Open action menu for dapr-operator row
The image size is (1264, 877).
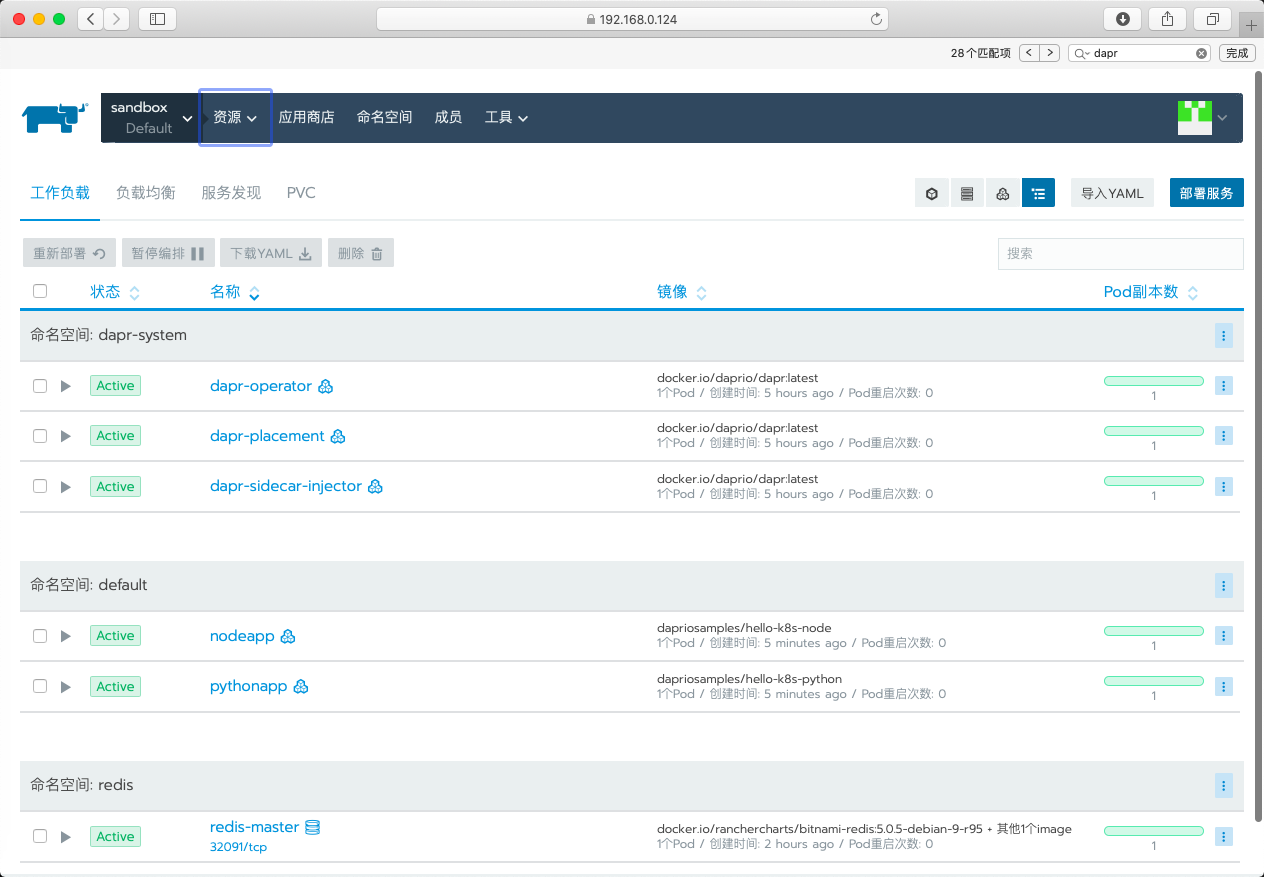(1223, 386)
